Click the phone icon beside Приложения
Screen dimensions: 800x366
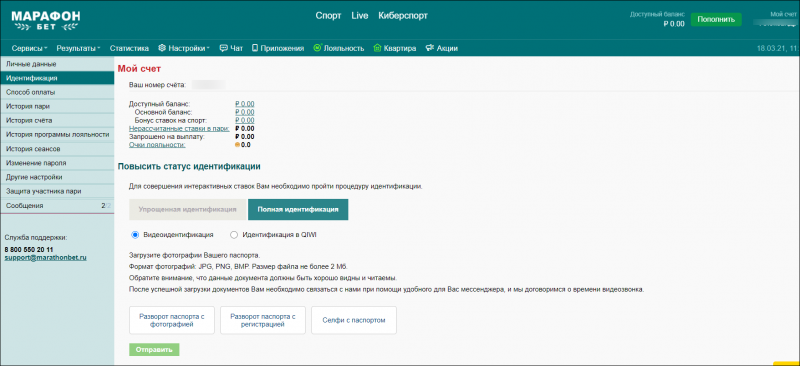pos(255,48)
